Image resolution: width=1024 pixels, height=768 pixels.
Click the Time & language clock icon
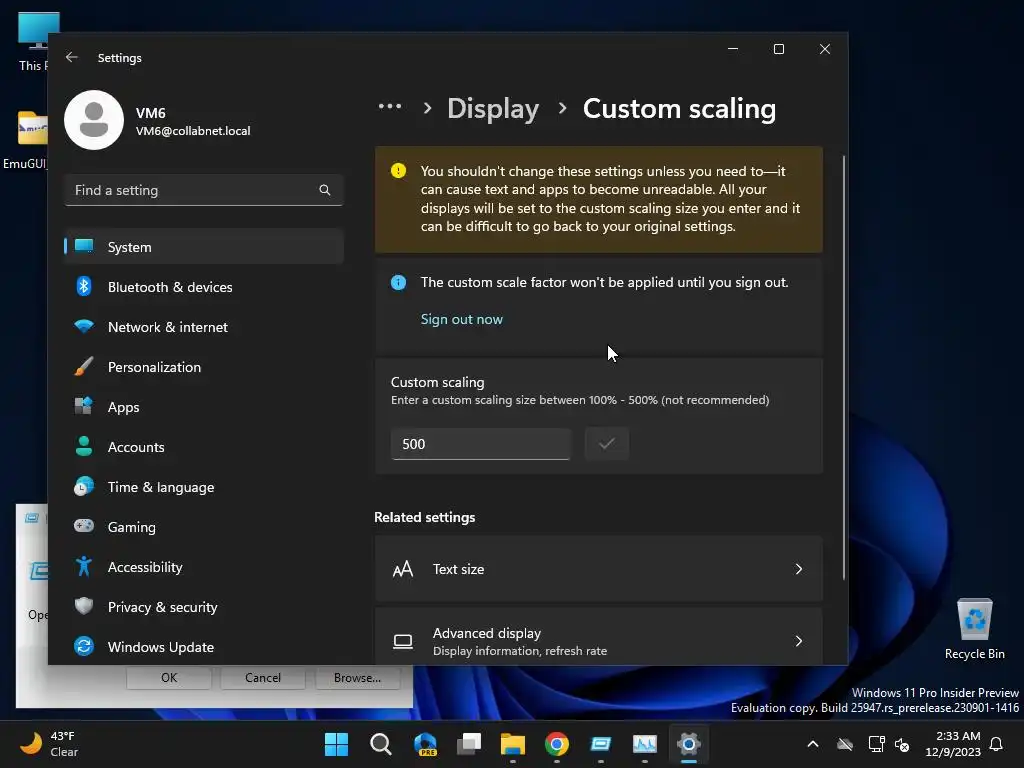84,487
